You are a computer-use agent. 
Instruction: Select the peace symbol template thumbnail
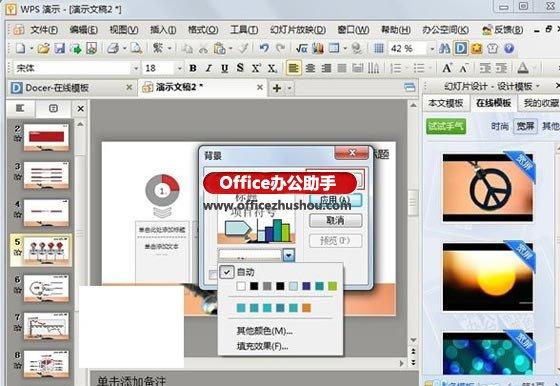coord(488,187)
